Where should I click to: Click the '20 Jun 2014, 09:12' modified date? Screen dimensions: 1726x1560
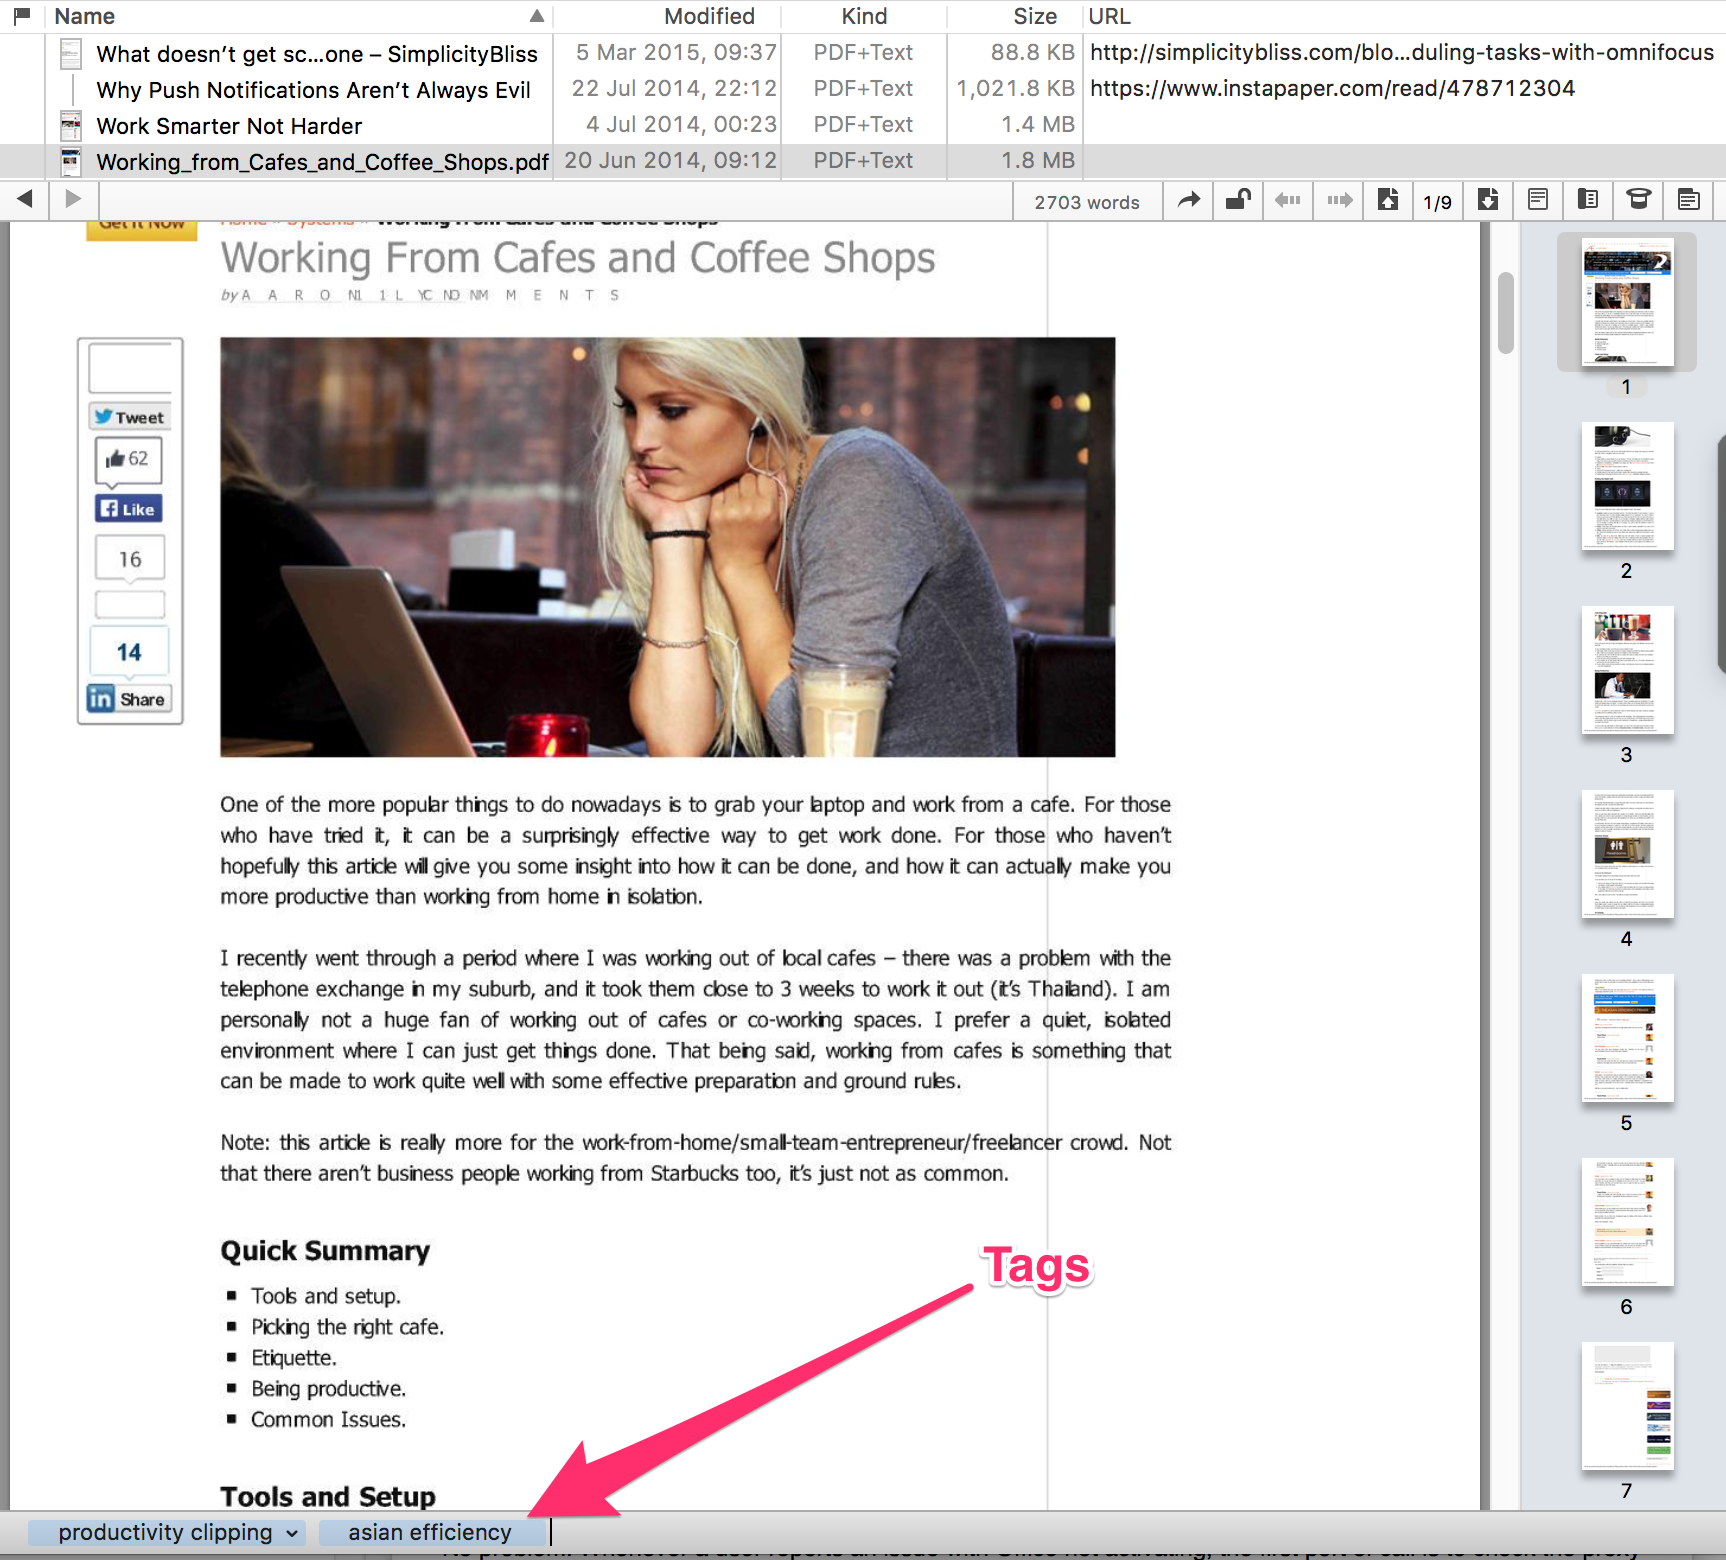click(670, 160)
